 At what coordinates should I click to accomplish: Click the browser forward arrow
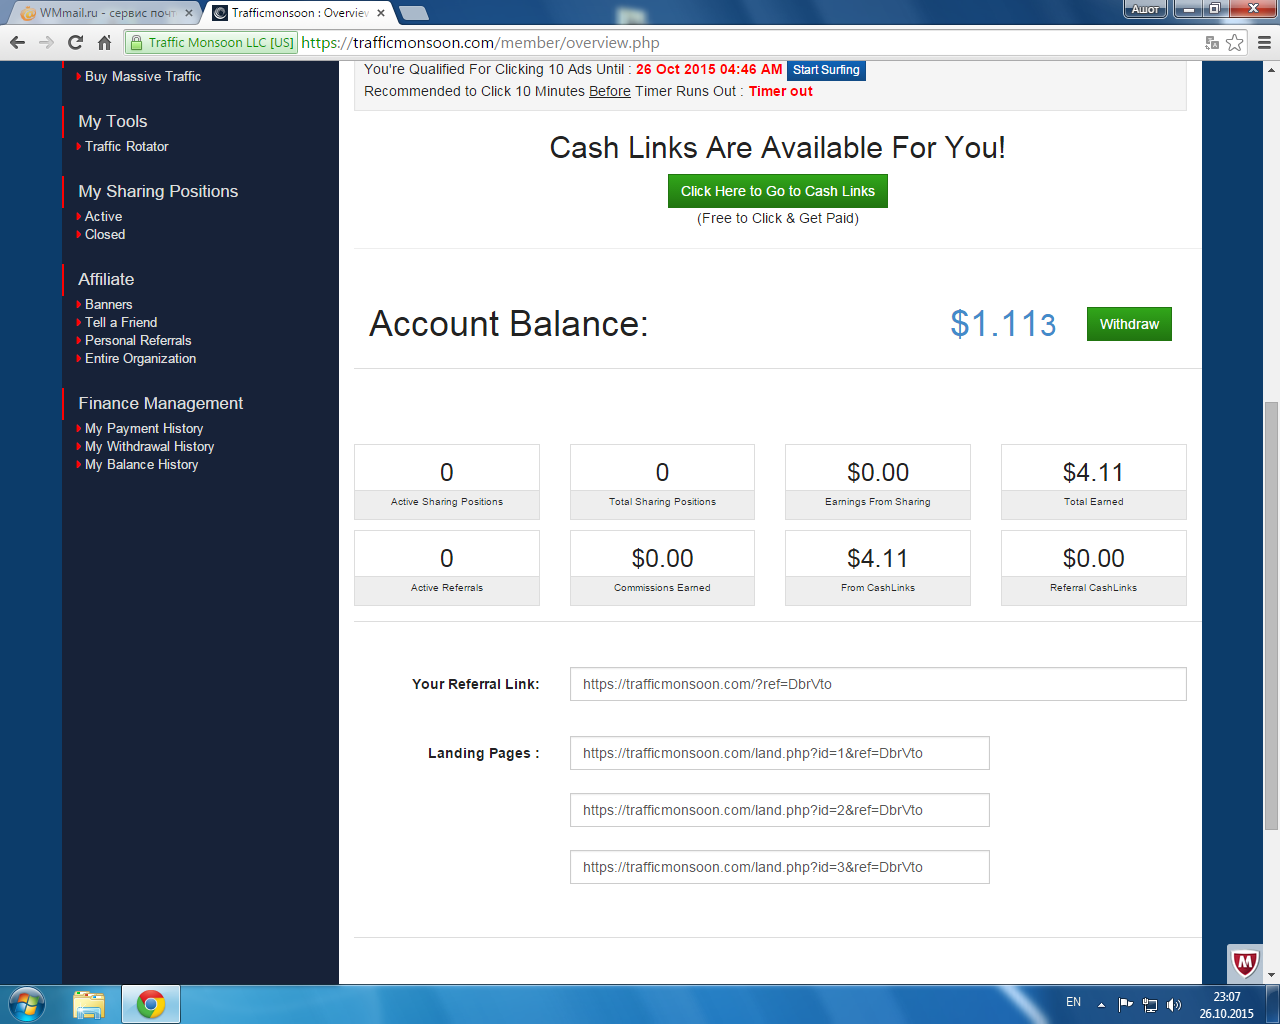click(46, 42)
